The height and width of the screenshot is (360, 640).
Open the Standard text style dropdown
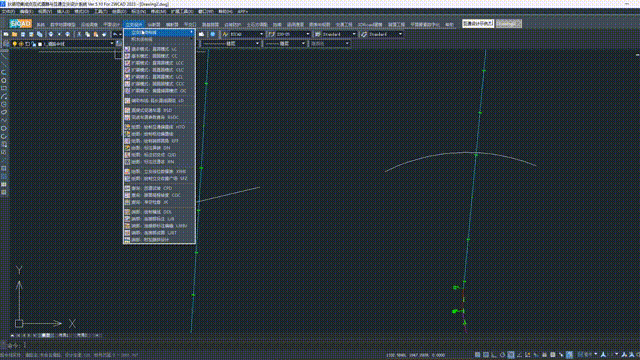pyautogui.click(x=335, y=34)
